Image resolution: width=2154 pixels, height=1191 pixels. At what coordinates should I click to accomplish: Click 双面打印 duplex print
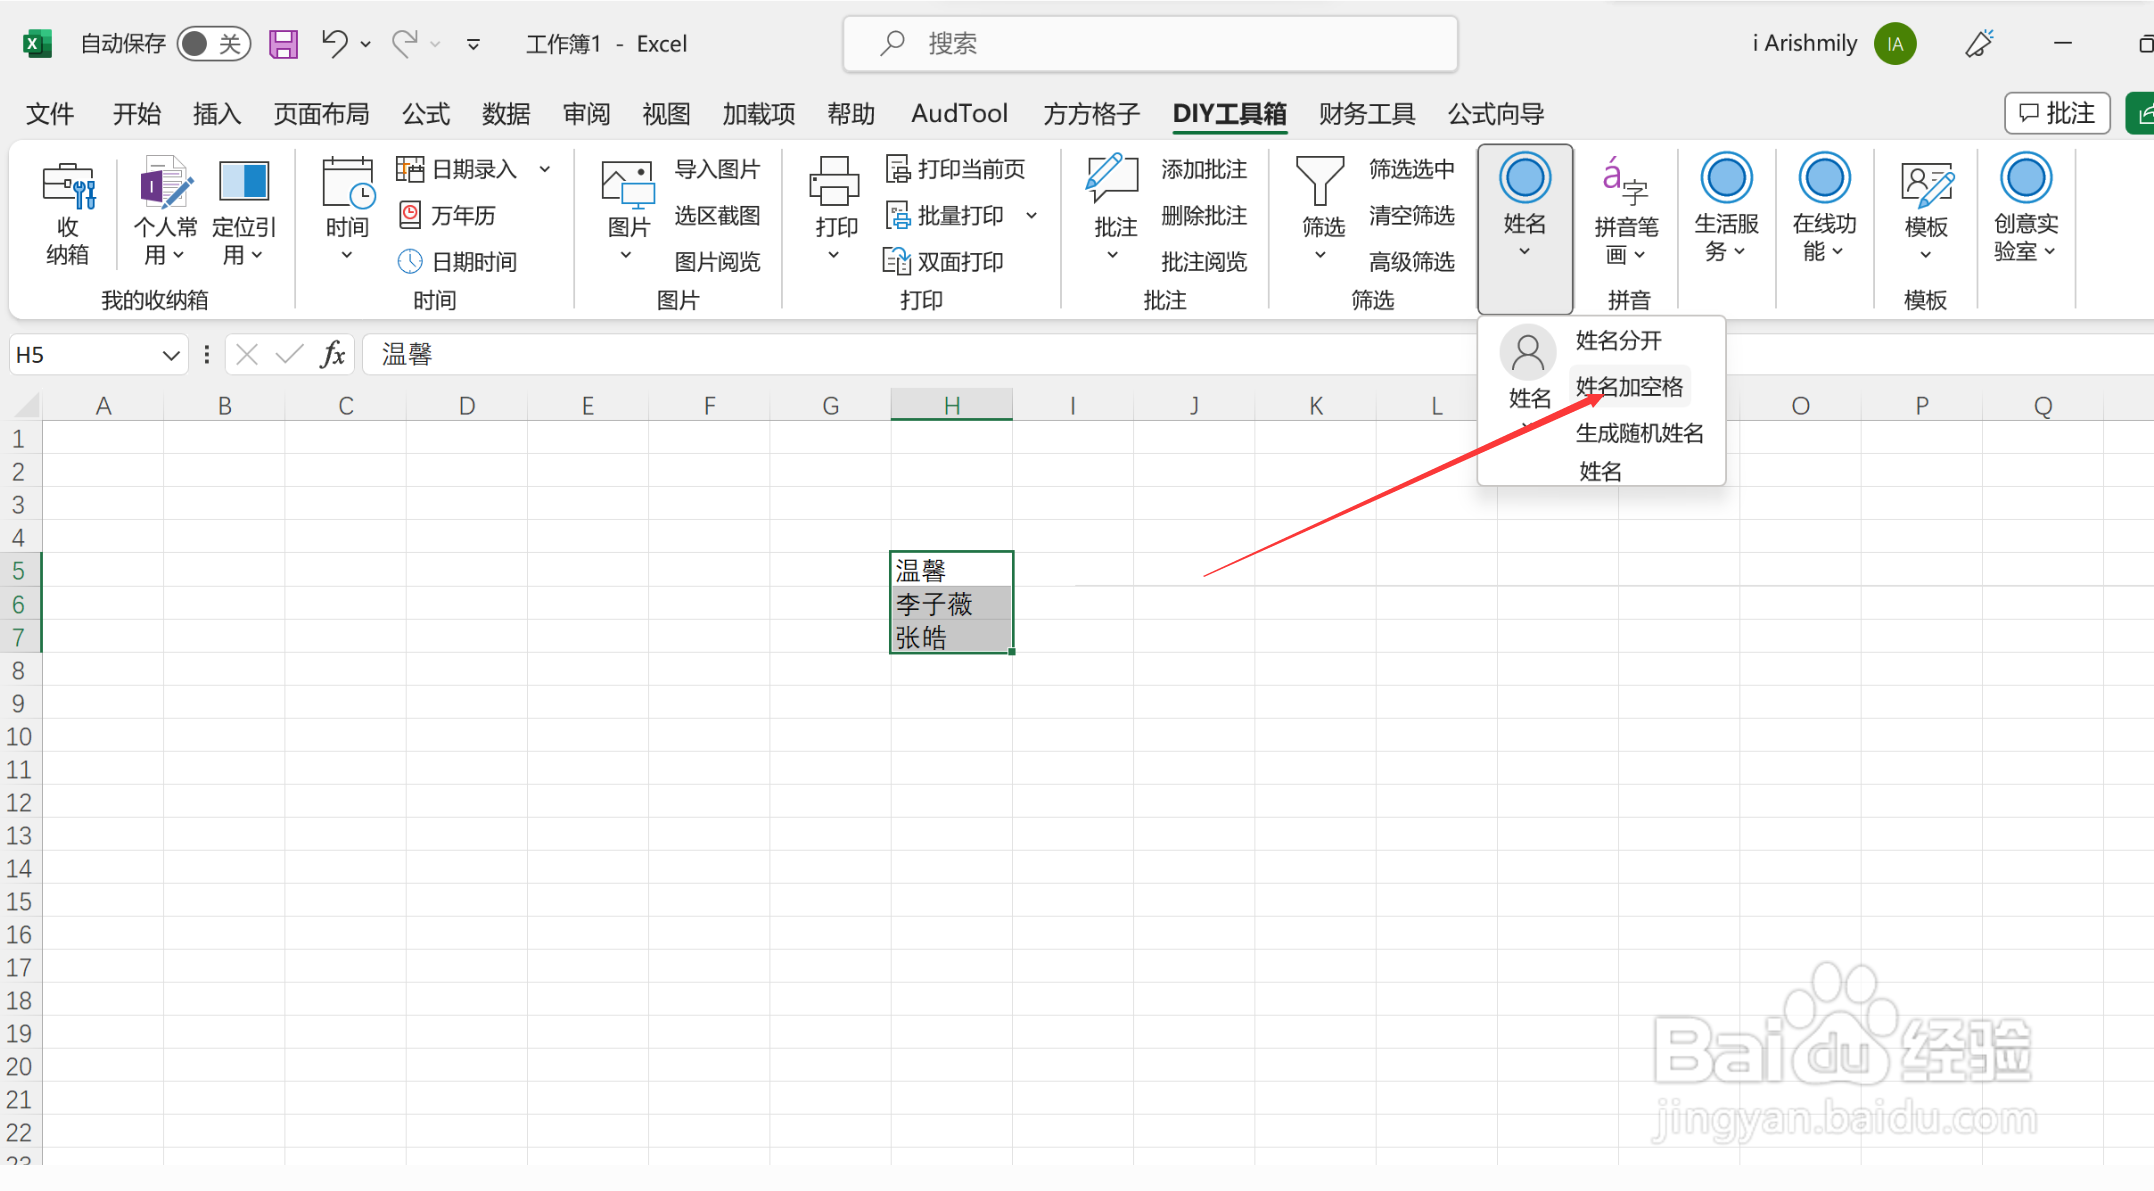pyautogui.click(x=943, y=261)
